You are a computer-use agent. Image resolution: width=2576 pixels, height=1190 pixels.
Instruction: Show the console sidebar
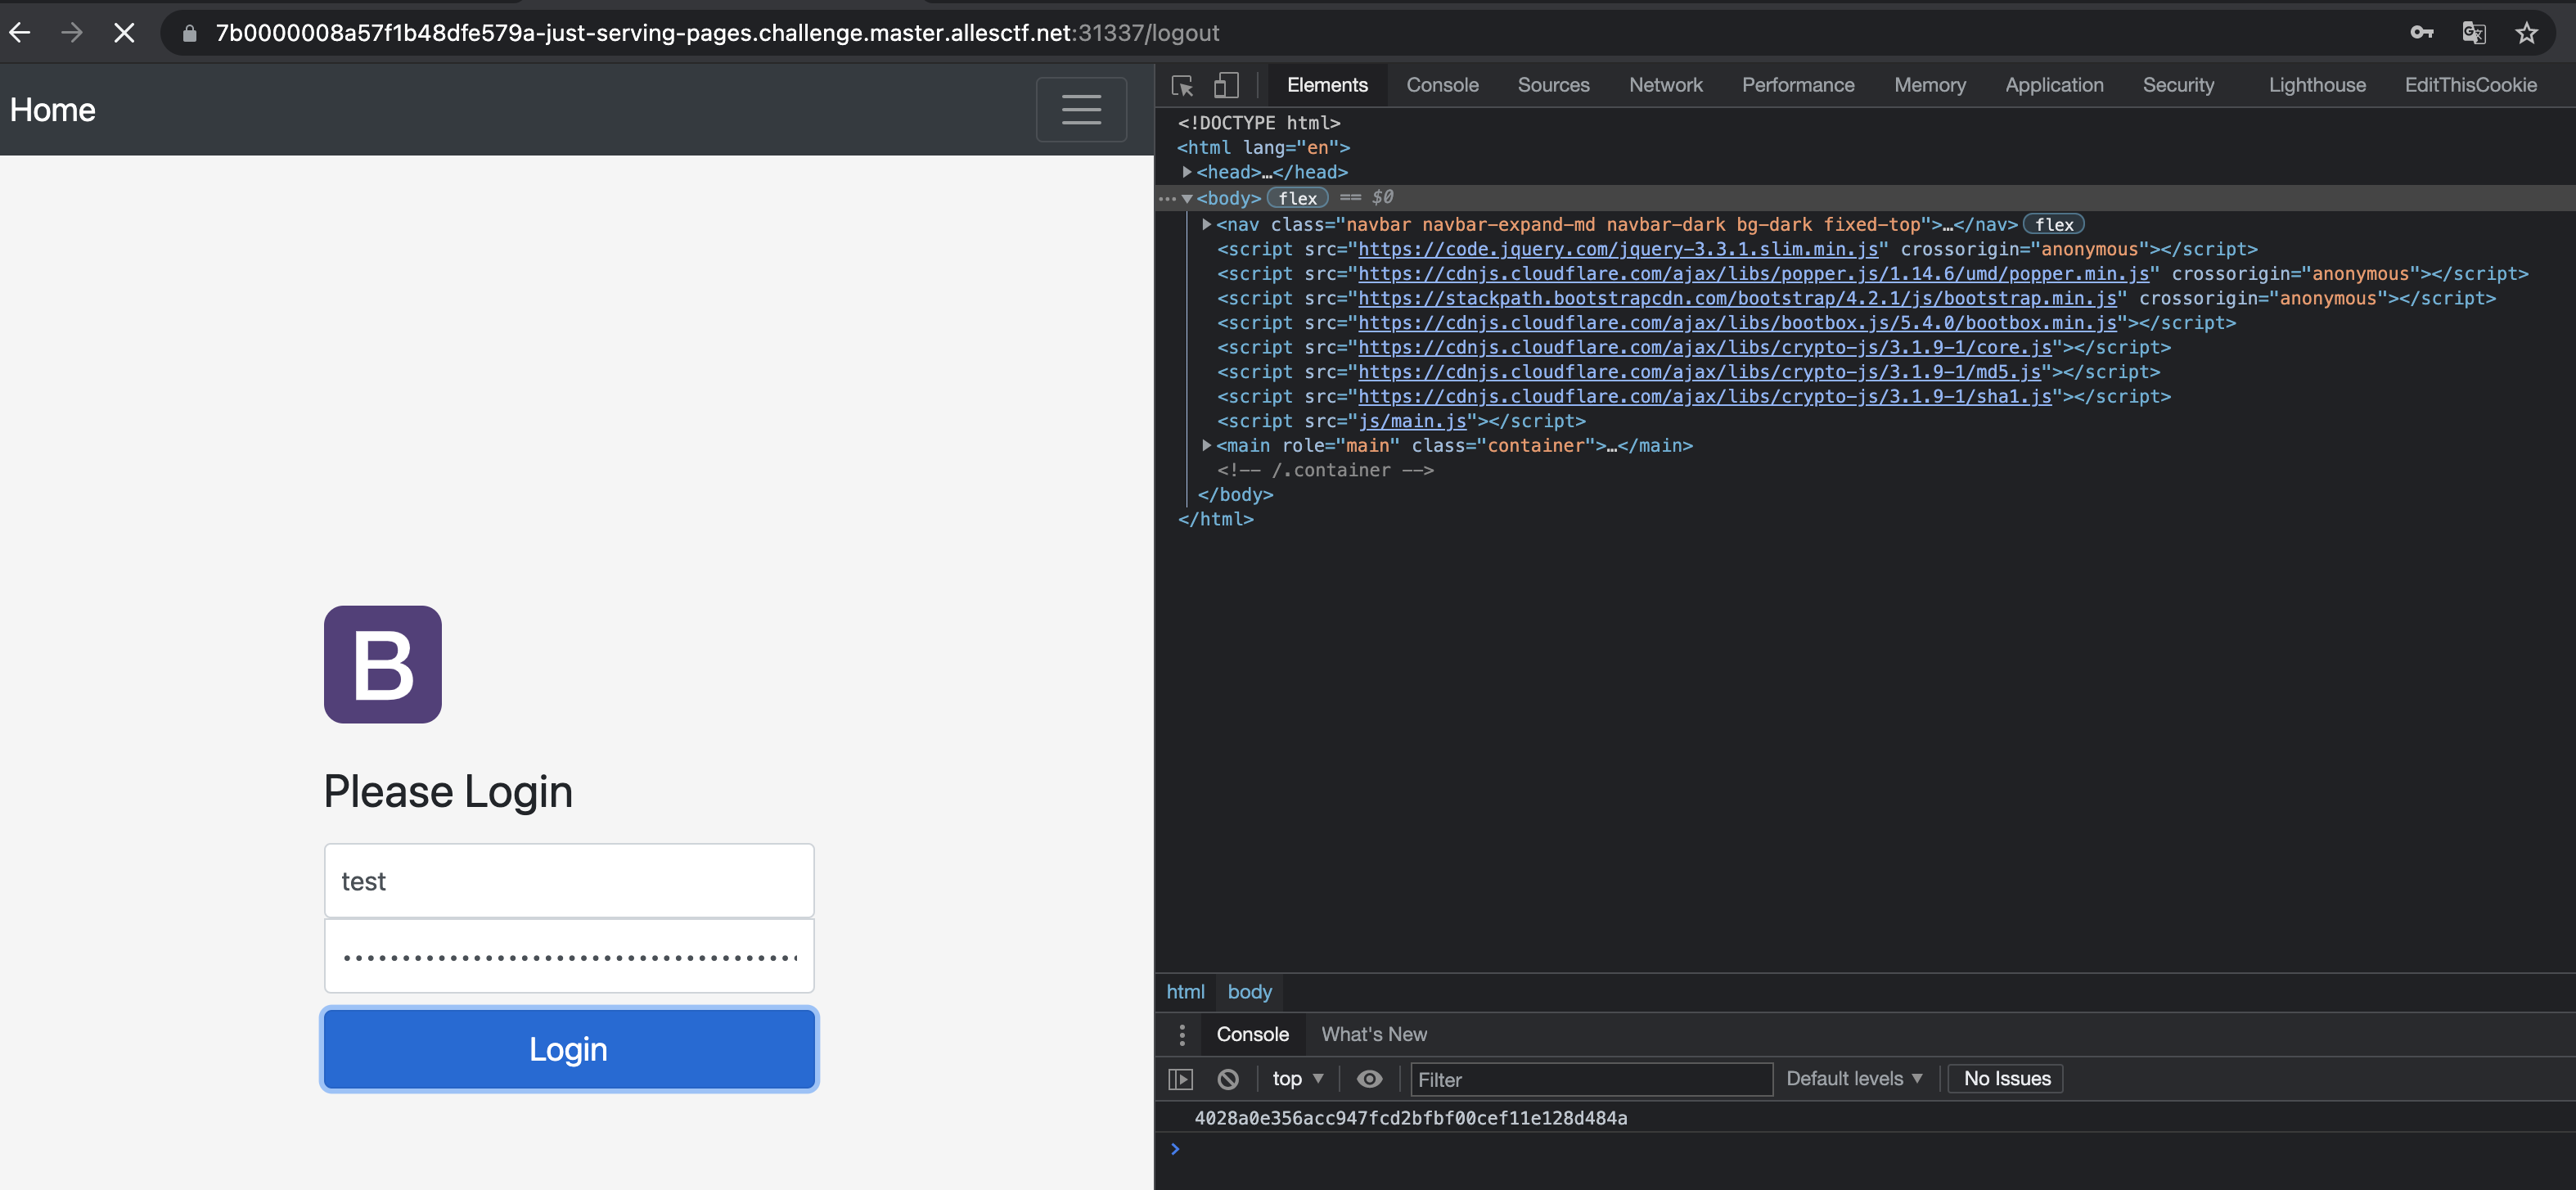(x=1181, y=1079)
